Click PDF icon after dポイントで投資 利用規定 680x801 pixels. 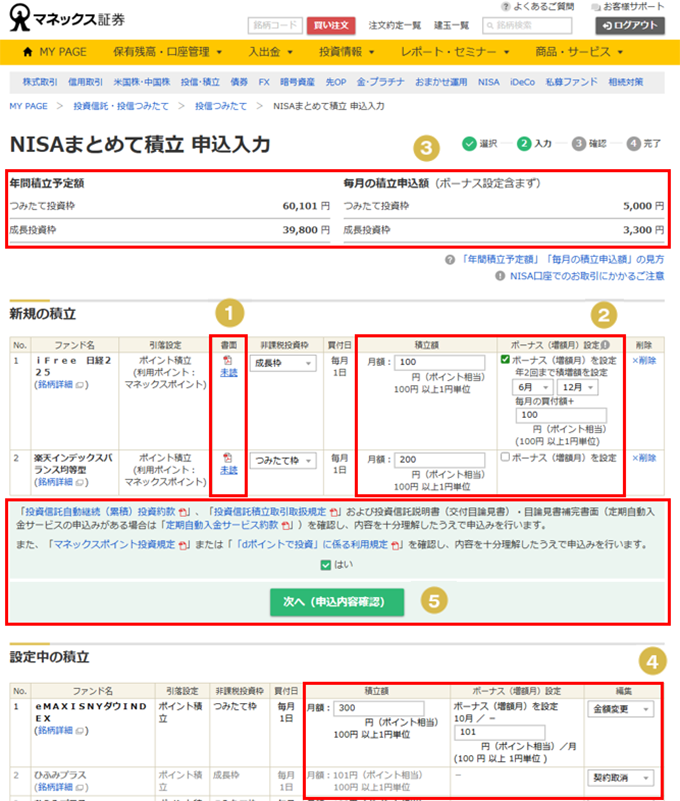click(x=395, y=545)
